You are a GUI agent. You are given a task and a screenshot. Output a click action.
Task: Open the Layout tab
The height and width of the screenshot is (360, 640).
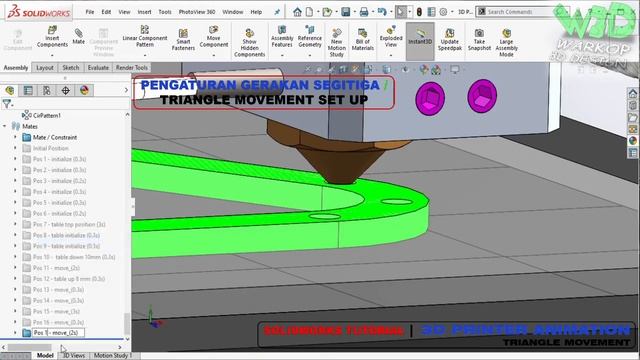click(44, 67)
